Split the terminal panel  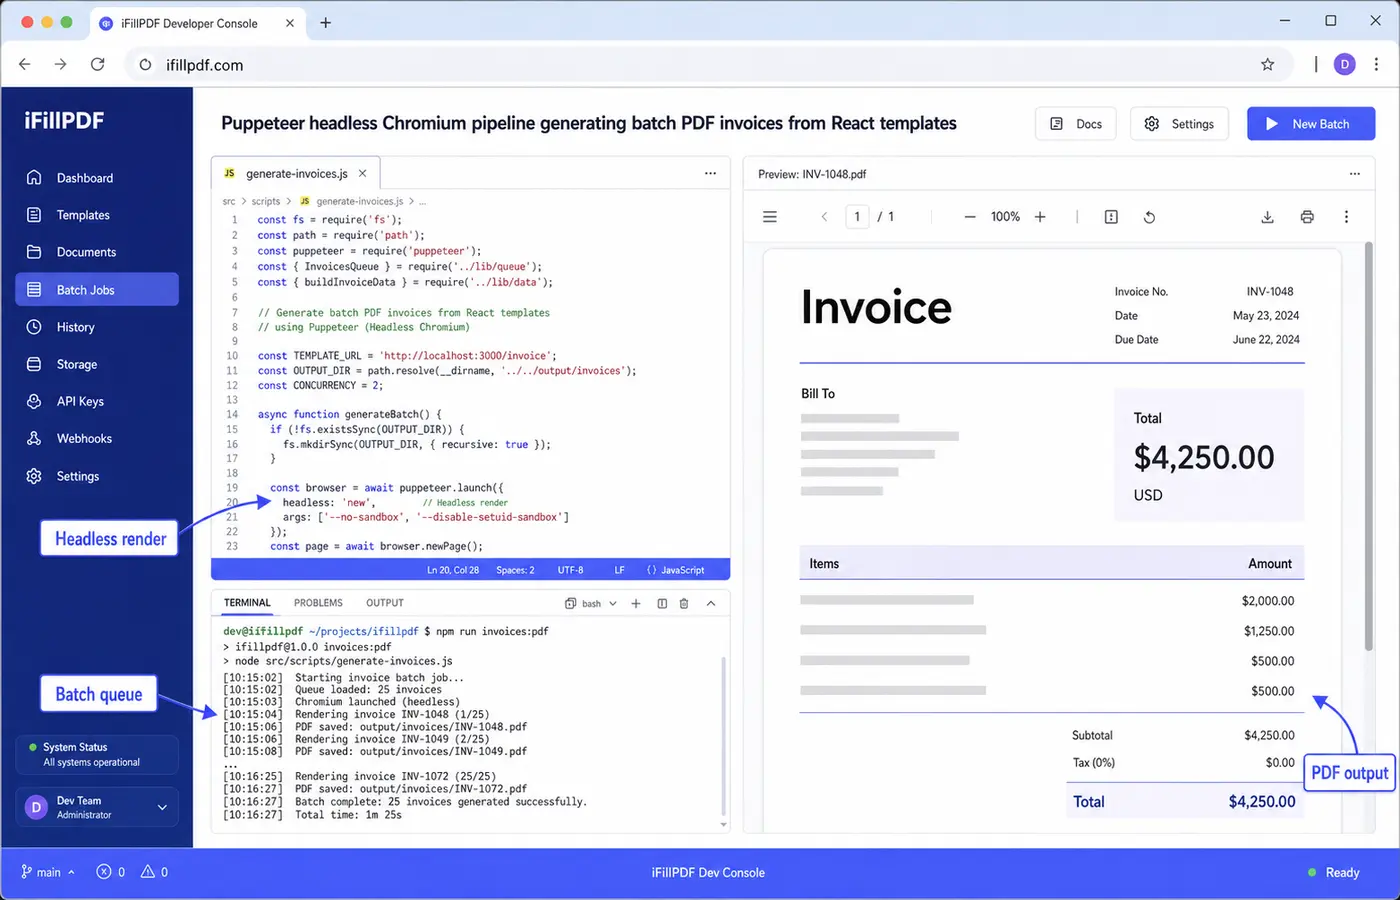[x=662, y=603]
